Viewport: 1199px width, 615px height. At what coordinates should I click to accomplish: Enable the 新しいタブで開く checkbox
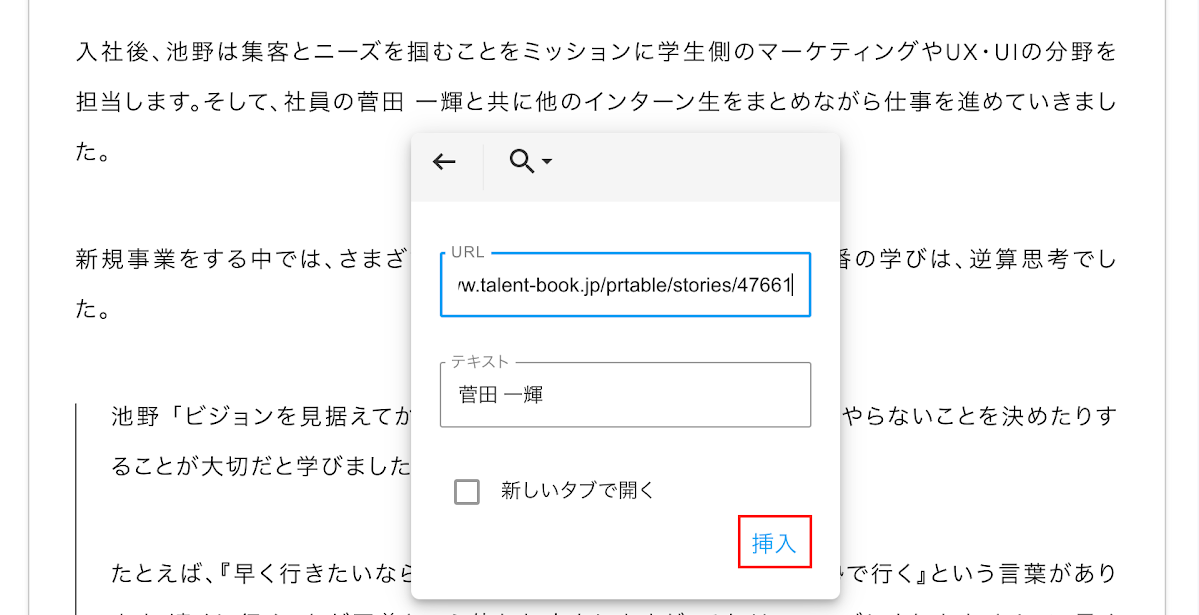click(467, 491)
